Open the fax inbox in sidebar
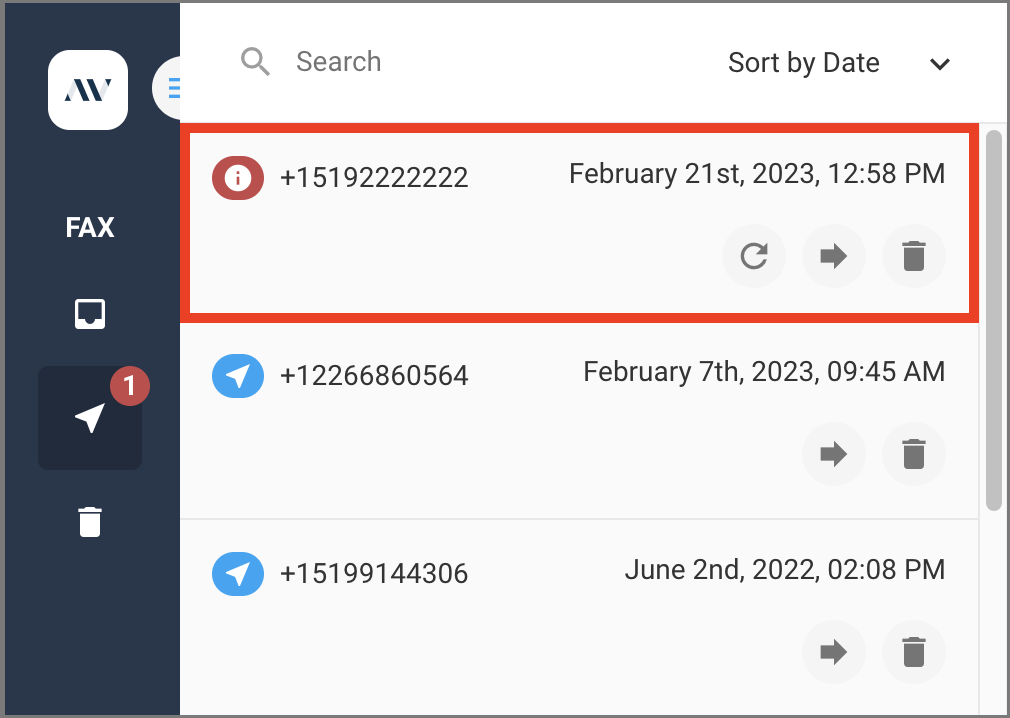Image resolution: width=1010 pixels, height=718 pixels. (x=90, y=314)
